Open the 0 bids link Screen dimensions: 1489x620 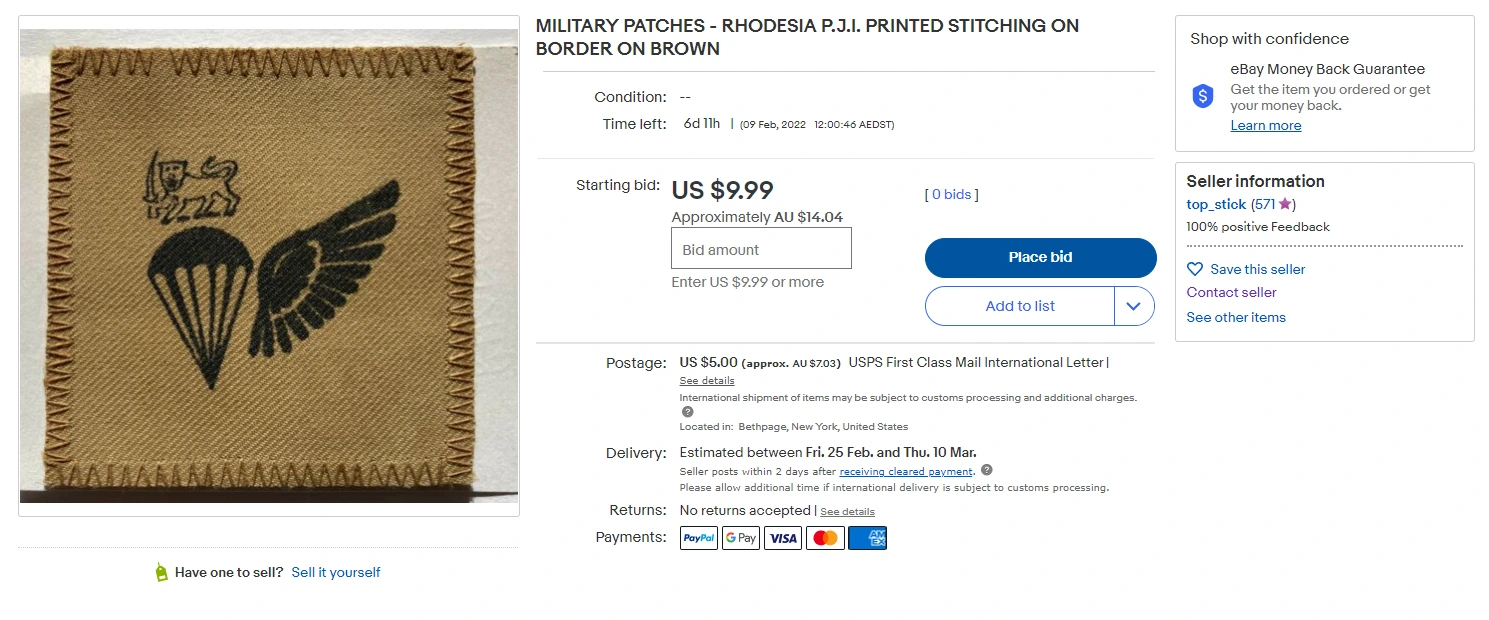[x=951, y=195]
